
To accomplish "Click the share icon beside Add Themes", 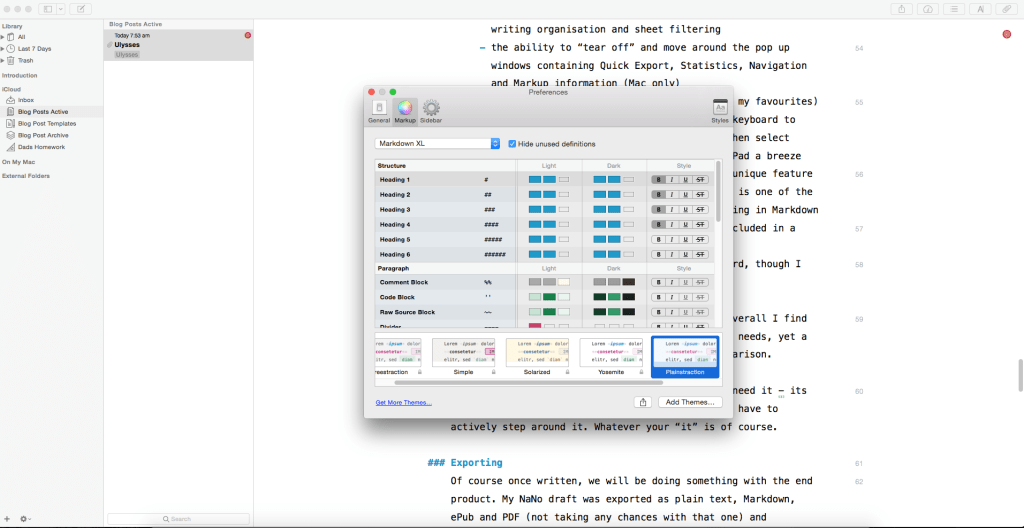I will [643, 402].
